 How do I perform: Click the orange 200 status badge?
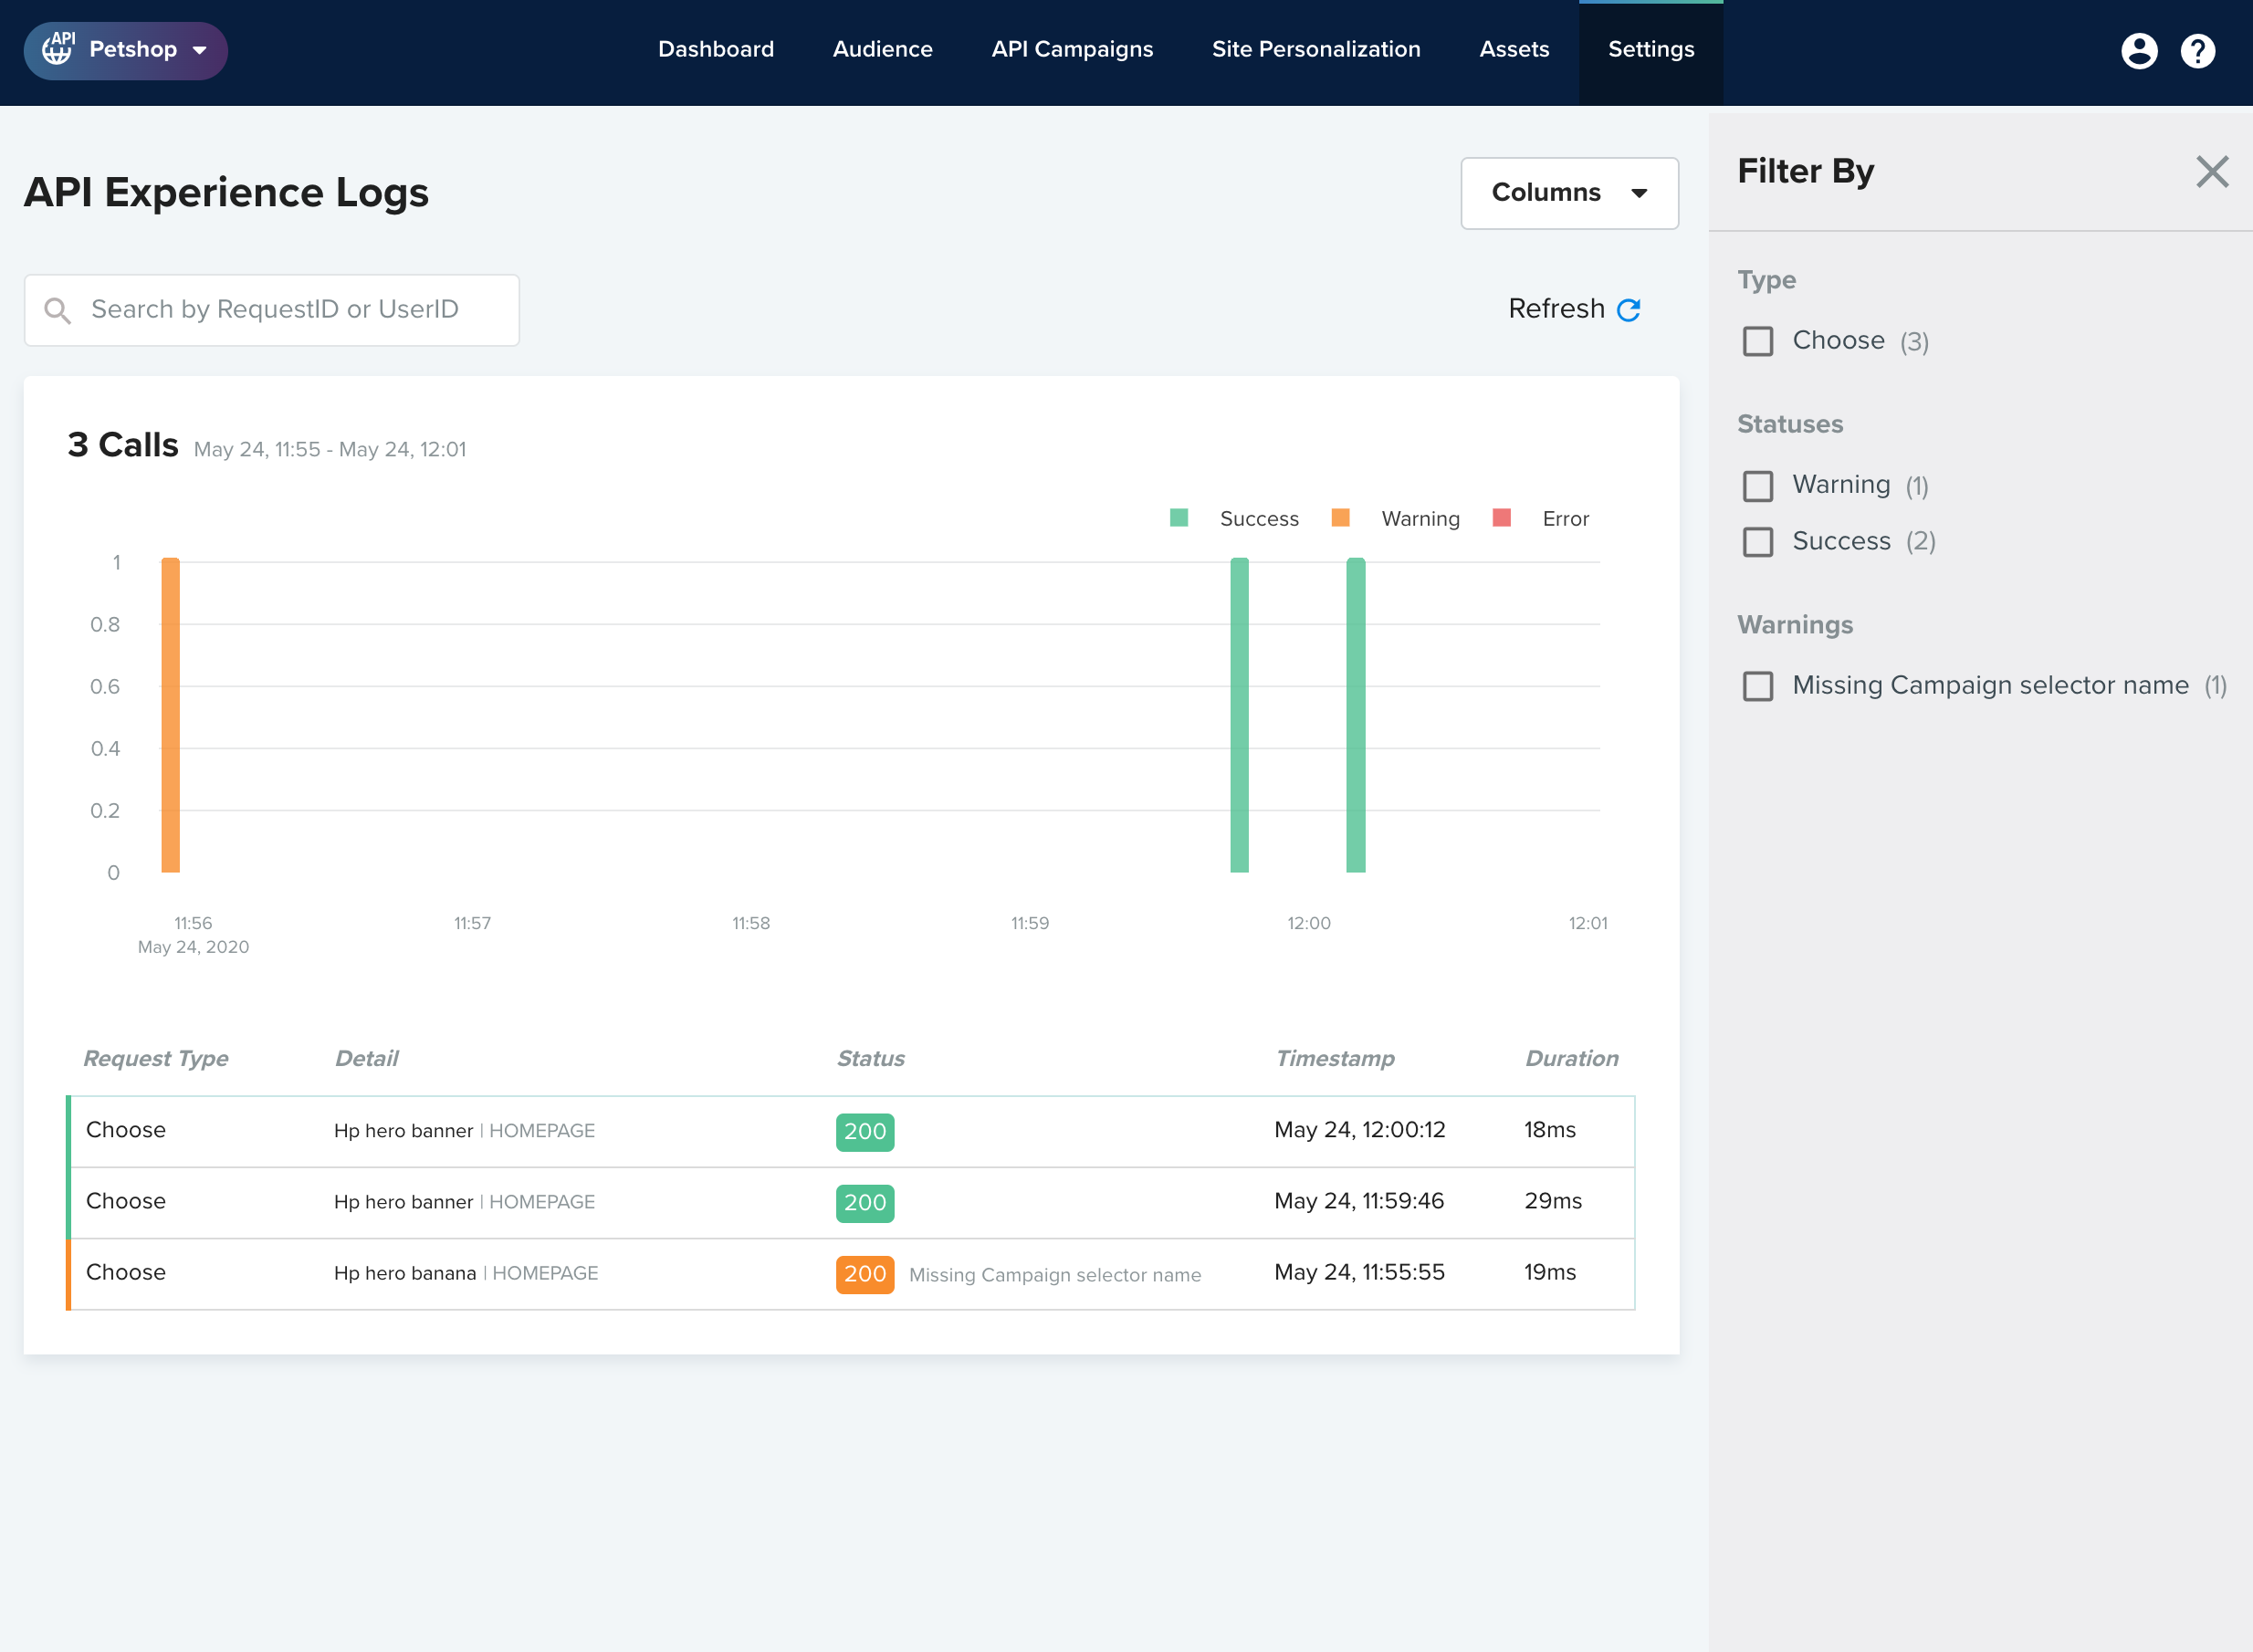(865, 1274)
